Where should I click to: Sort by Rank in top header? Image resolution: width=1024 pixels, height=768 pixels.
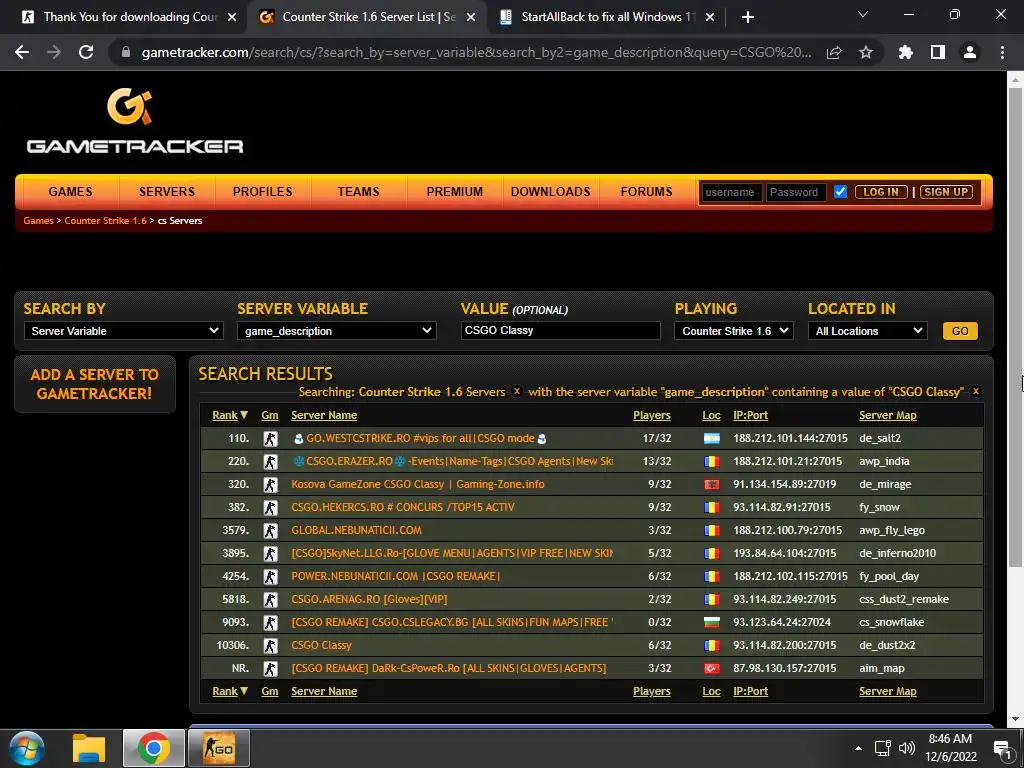230,415
